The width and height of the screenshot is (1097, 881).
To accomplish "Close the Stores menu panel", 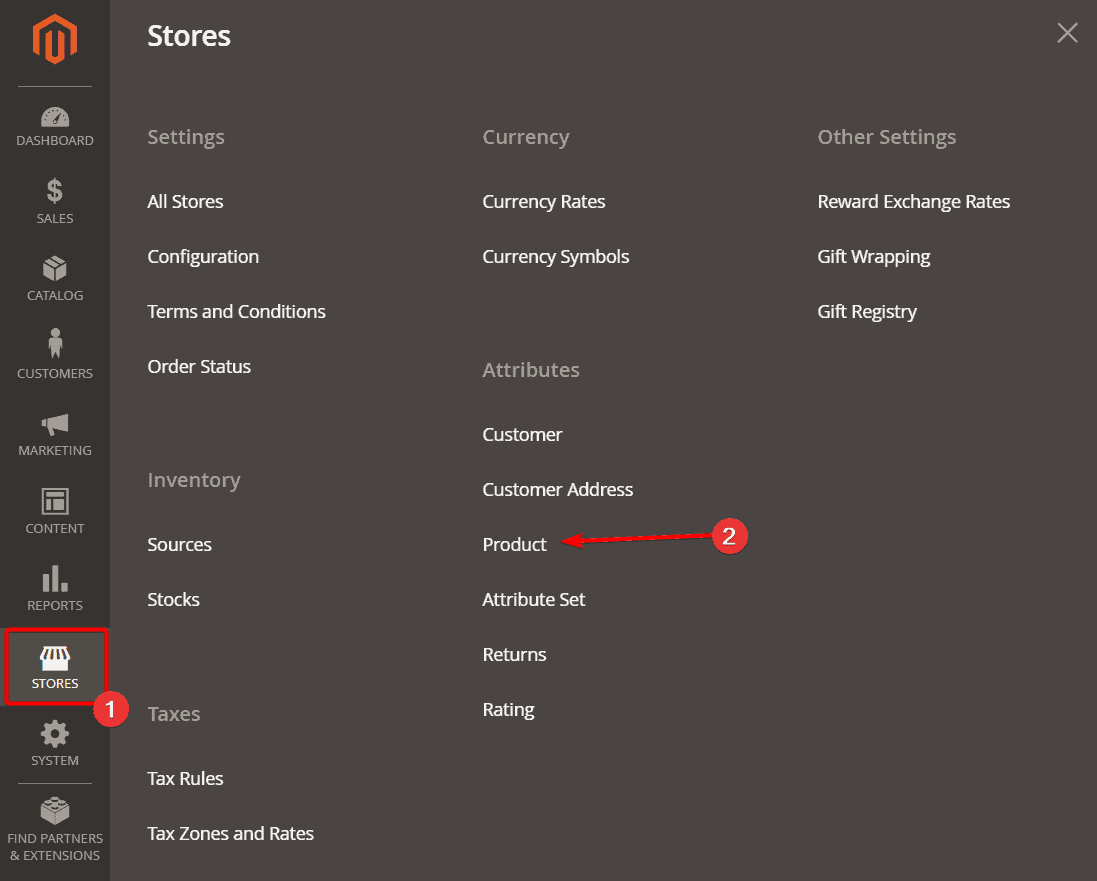I will [x=1067, y=32].
